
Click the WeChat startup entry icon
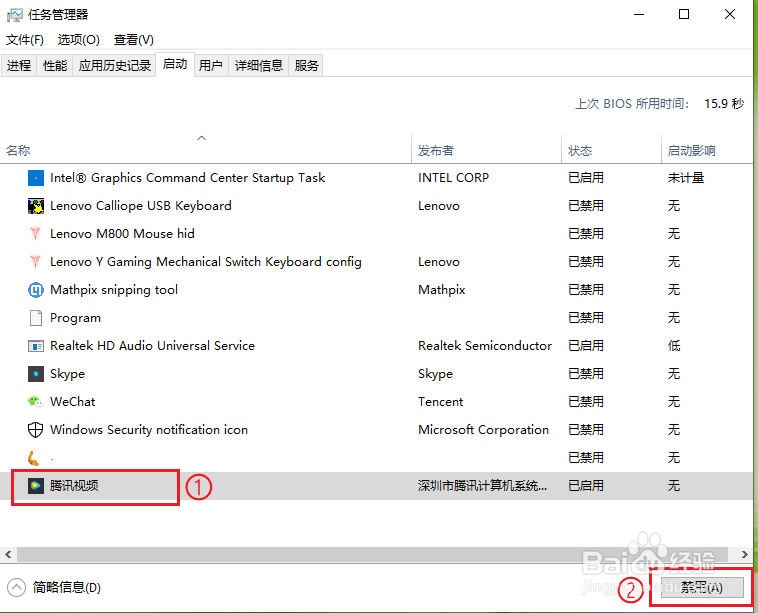click(36, 402)
